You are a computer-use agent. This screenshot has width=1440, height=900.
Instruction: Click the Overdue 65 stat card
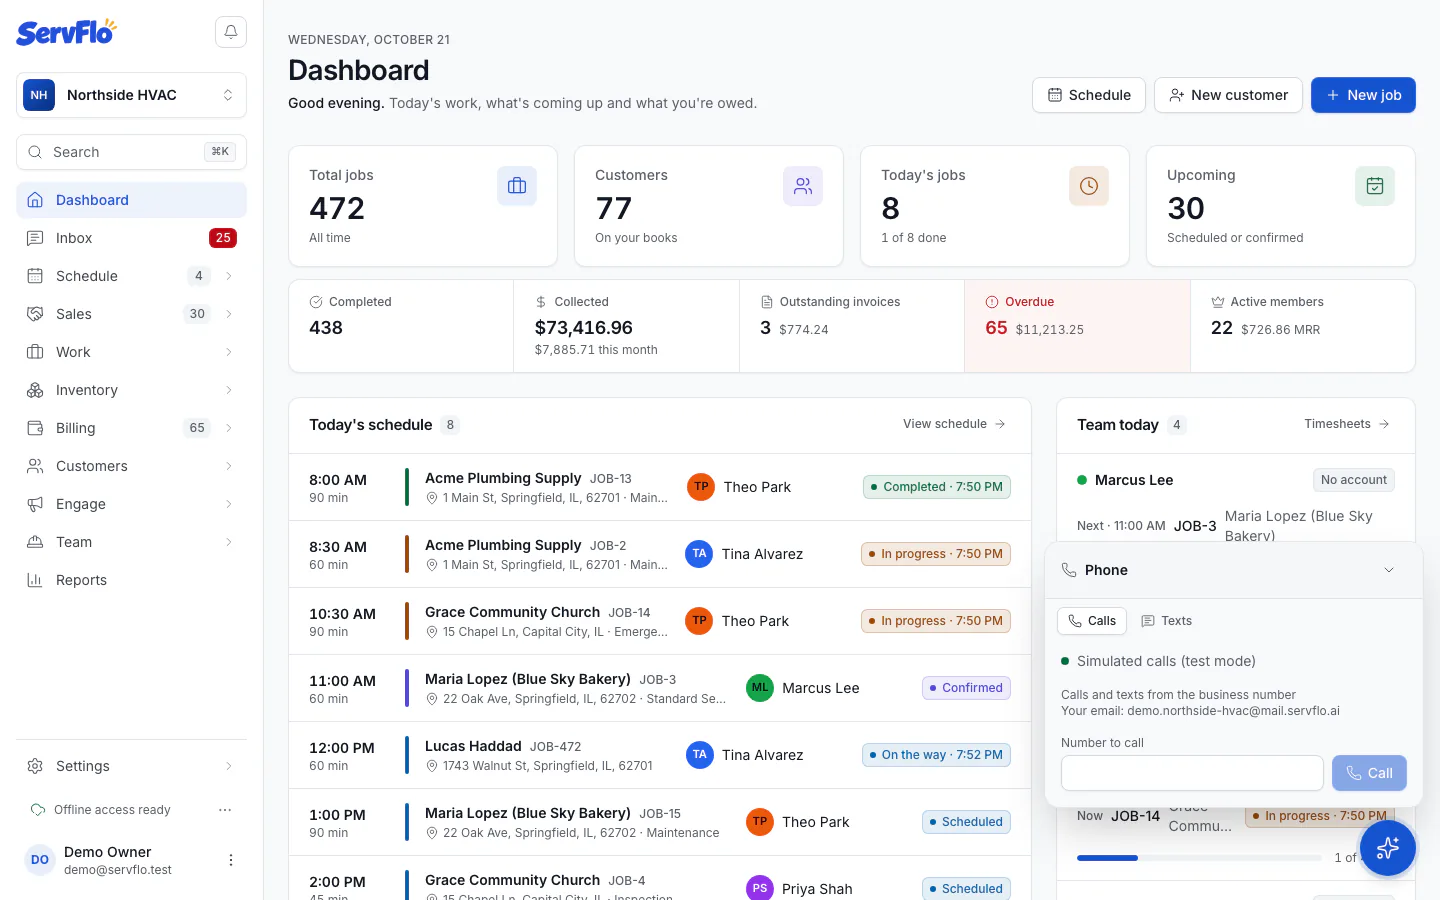click(x=1077, y=326)
